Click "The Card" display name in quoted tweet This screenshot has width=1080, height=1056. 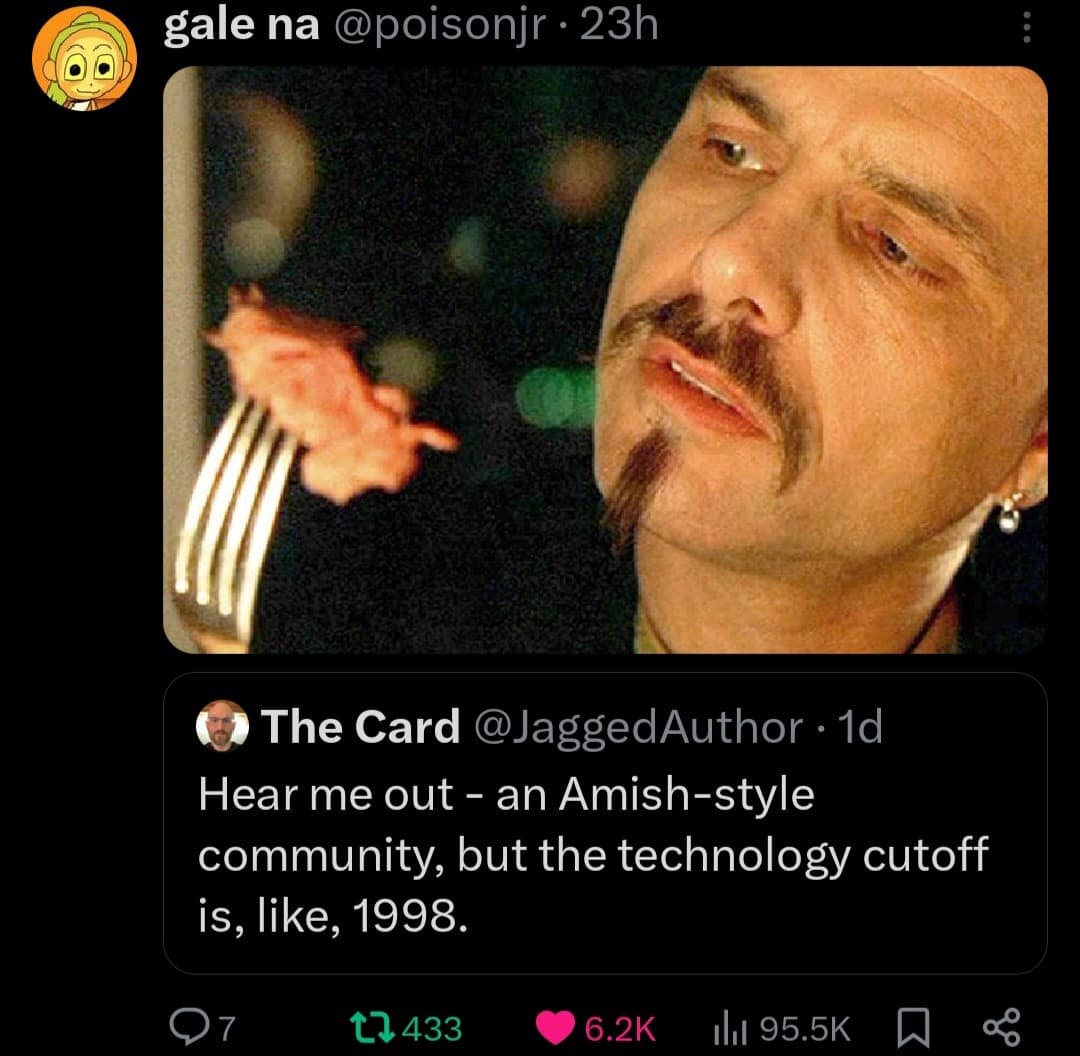click(x=359, y=727)
